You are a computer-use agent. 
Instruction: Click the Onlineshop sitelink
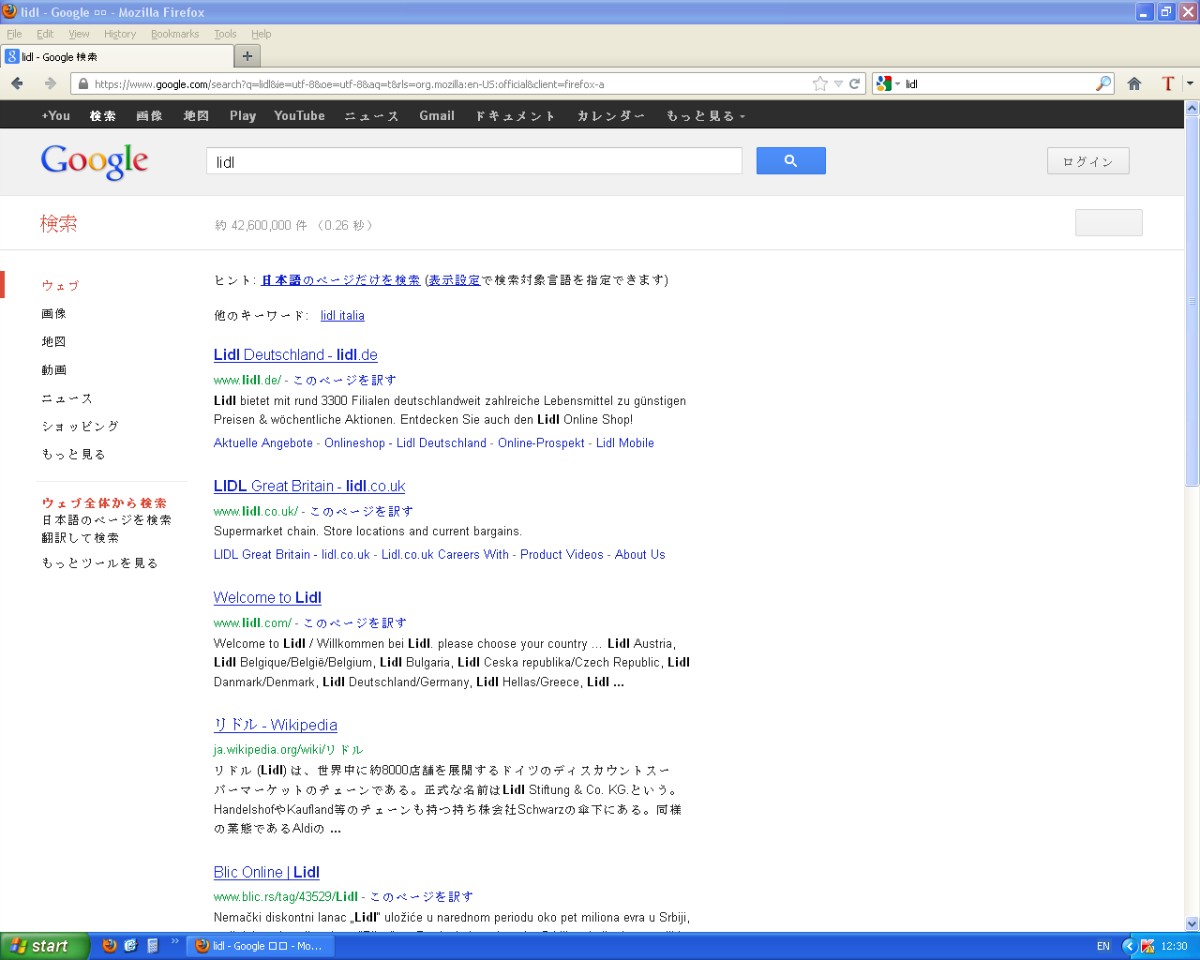354,443
